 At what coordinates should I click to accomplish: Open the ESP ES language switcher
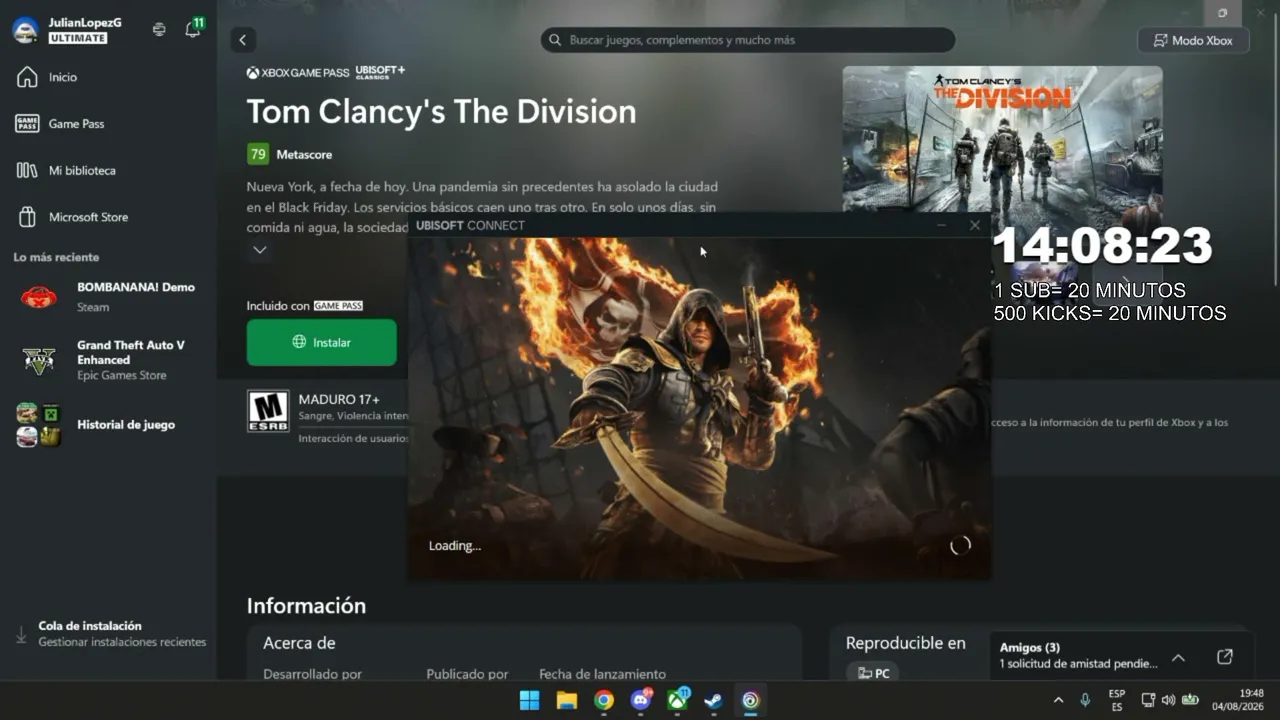point(1117,700)
